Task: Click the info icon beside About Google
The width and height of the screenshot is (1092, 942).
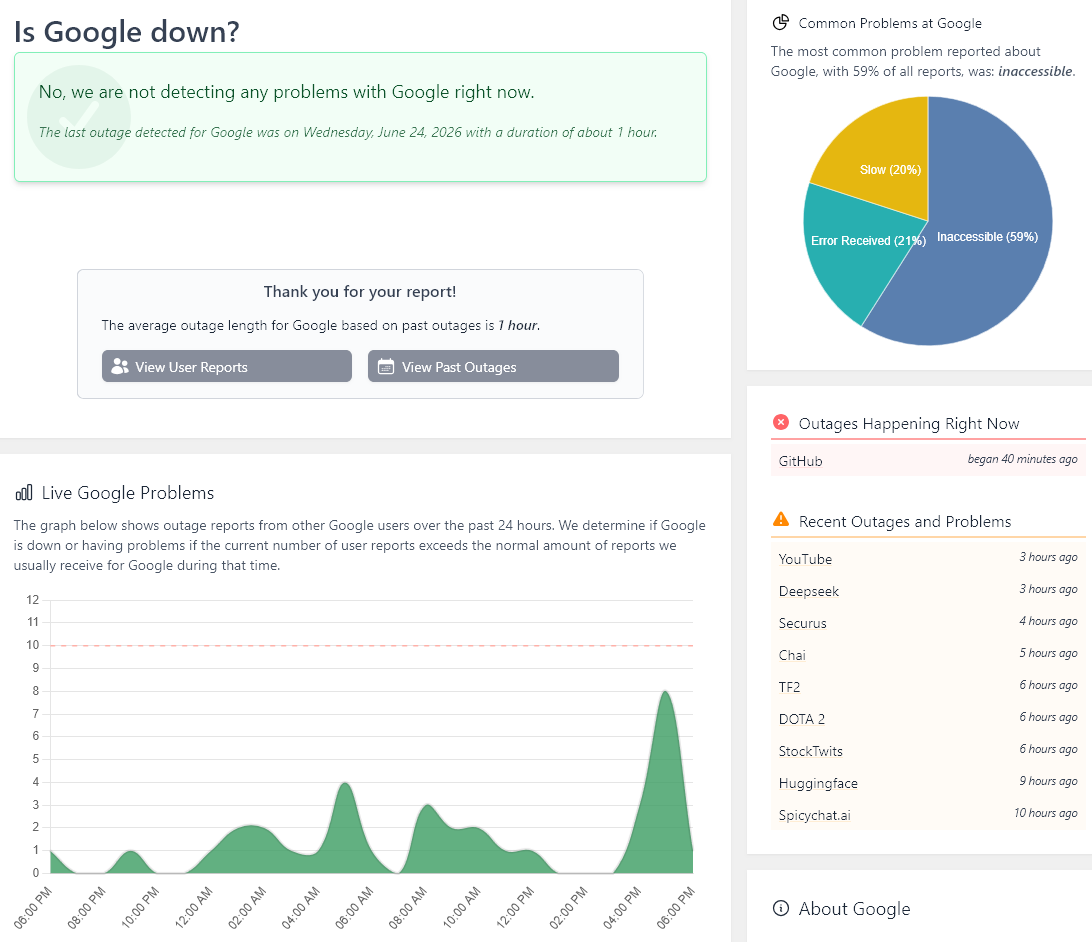Action: 781,908
